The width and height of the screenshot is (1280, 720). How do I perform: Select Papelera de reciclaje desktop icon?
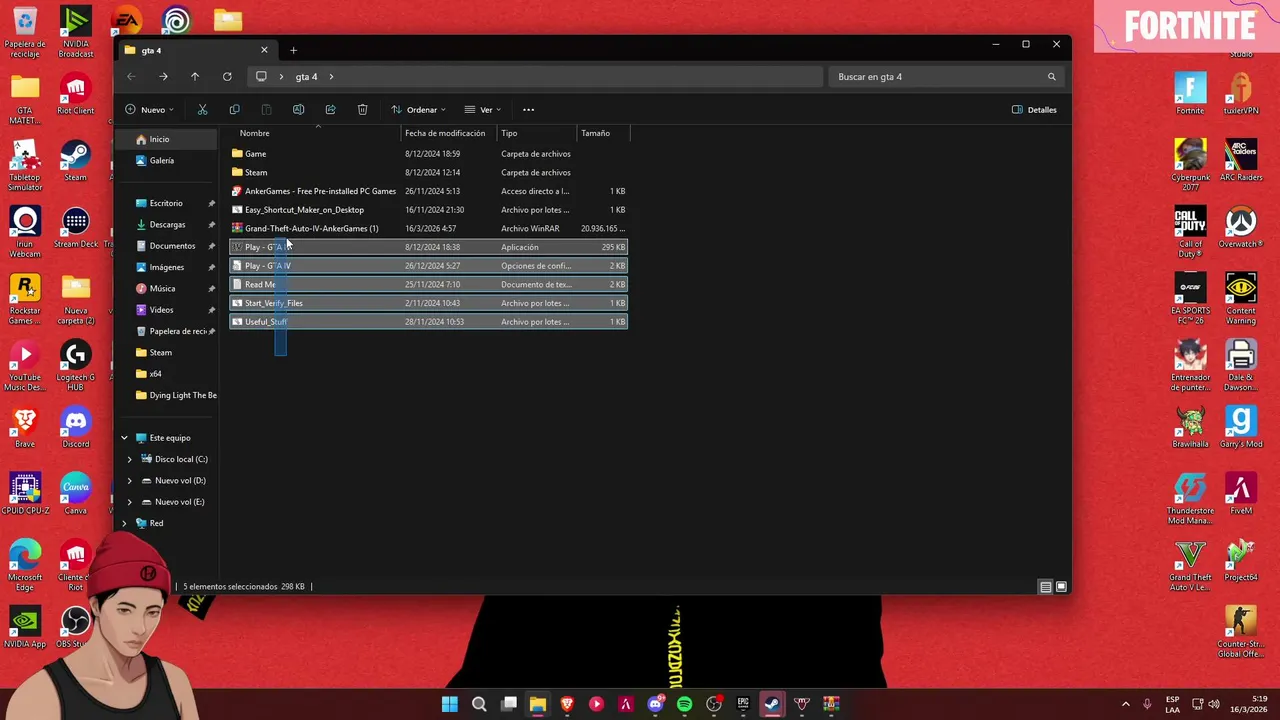(25, 32)
